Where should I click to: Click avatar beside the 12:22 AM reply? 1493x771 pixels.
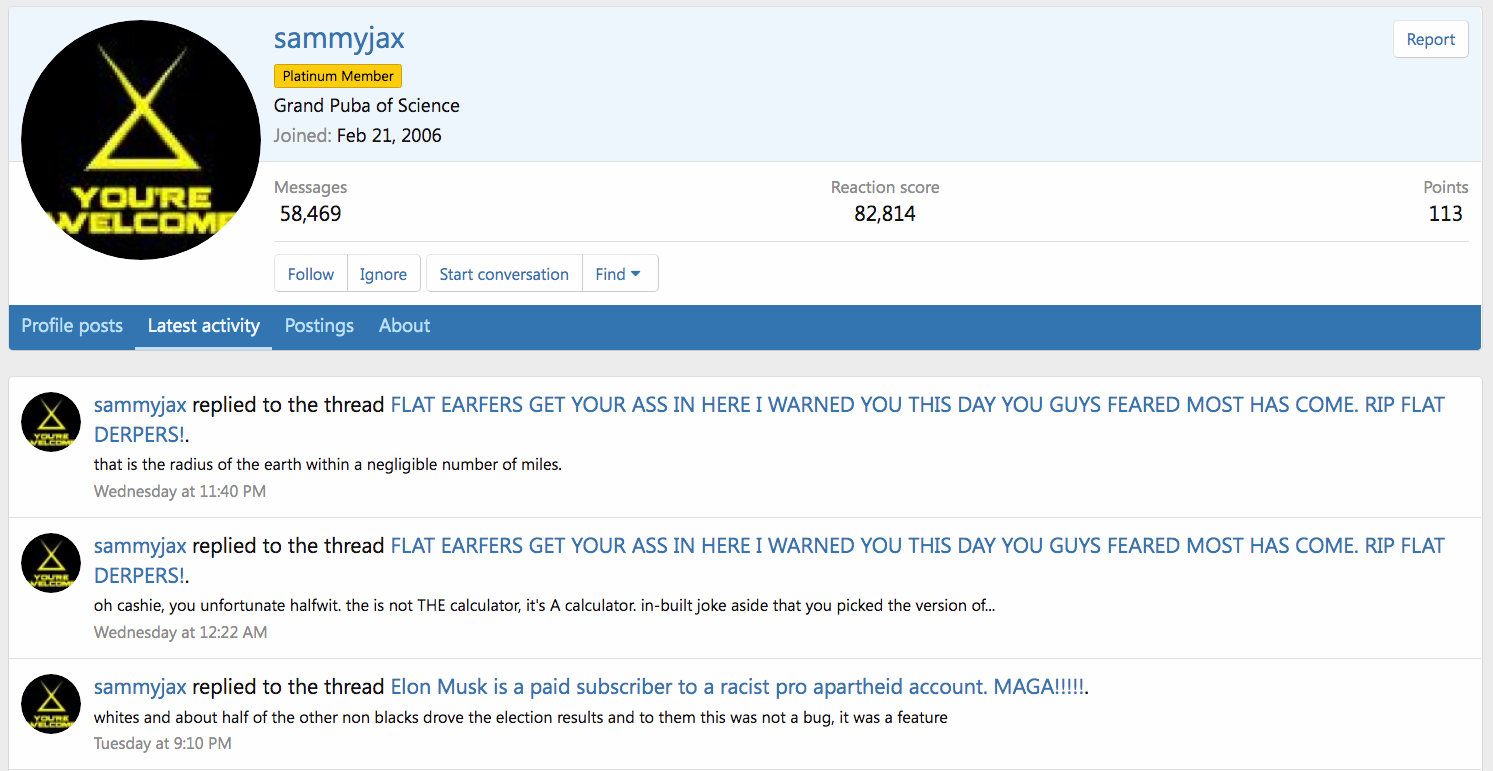(51, 563)
